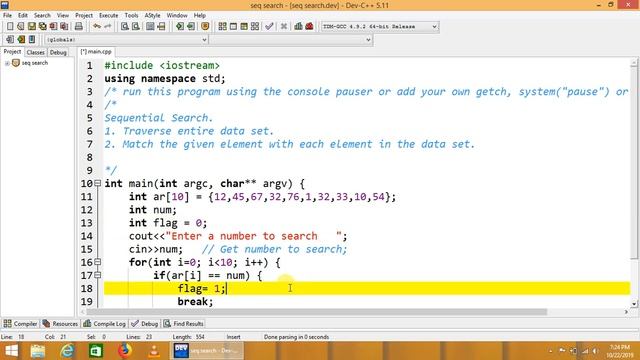Launch Firefox from the taskbar
The height and width of the screenshot is (360, 640).
point(125,351)
